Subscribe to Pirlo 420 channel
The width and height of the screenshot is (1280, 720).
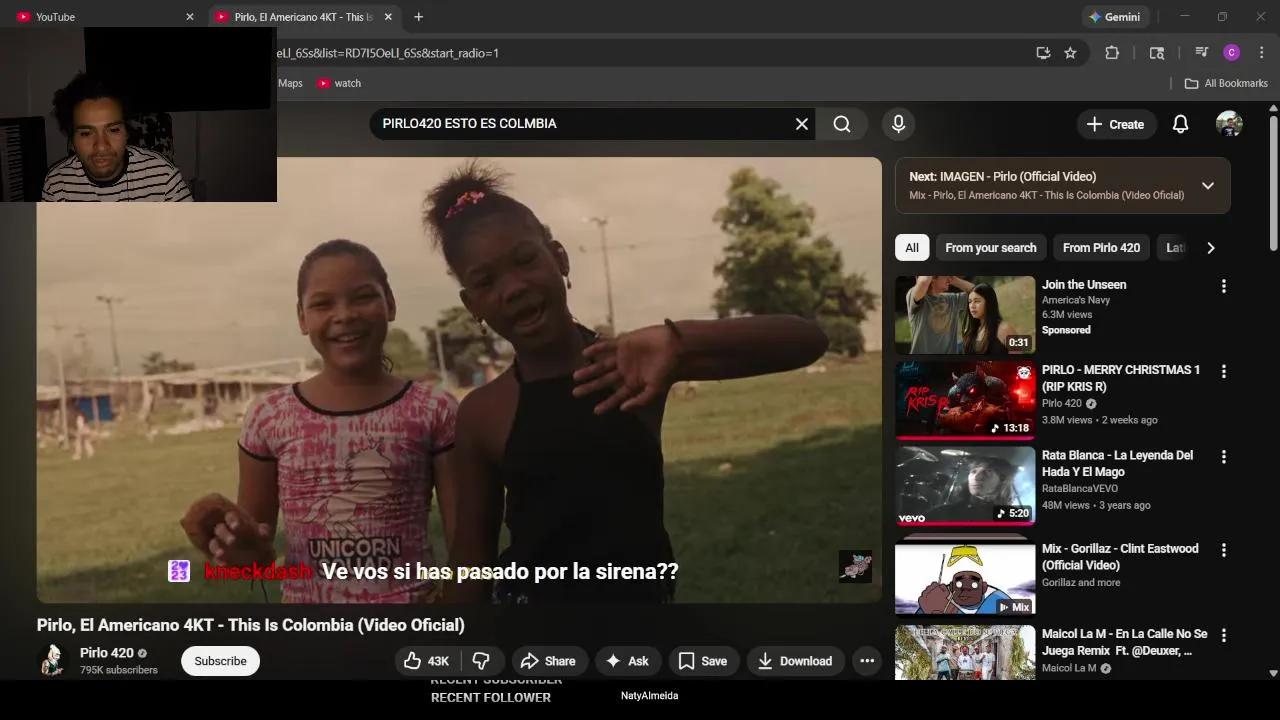pyautogui.click(x=220, y=661)
